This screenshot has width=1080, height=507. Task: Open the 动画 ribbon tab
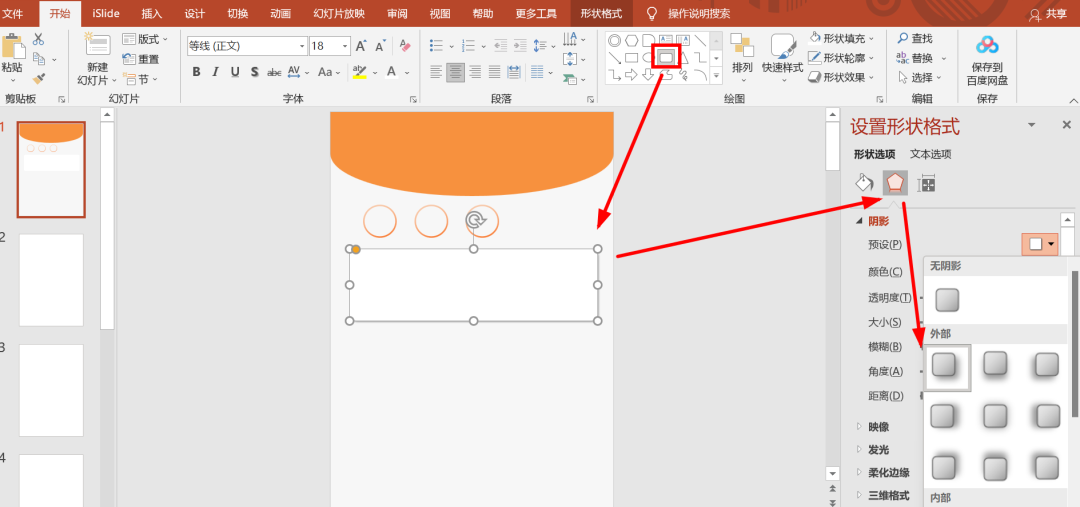point(280,14)
